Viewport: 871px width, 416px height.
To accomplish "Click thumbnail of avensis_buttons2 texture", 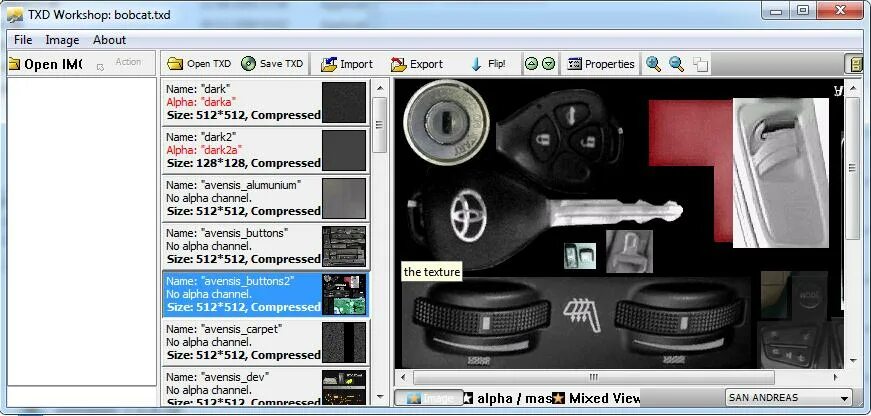I will tap(344, 294).
